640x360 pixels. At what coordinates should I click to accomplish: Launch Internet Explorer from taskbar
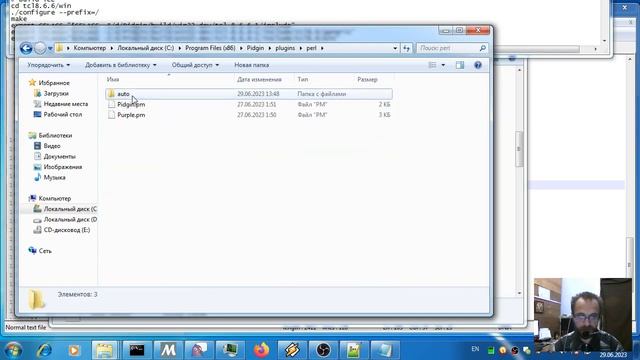(x=44, y=350)
